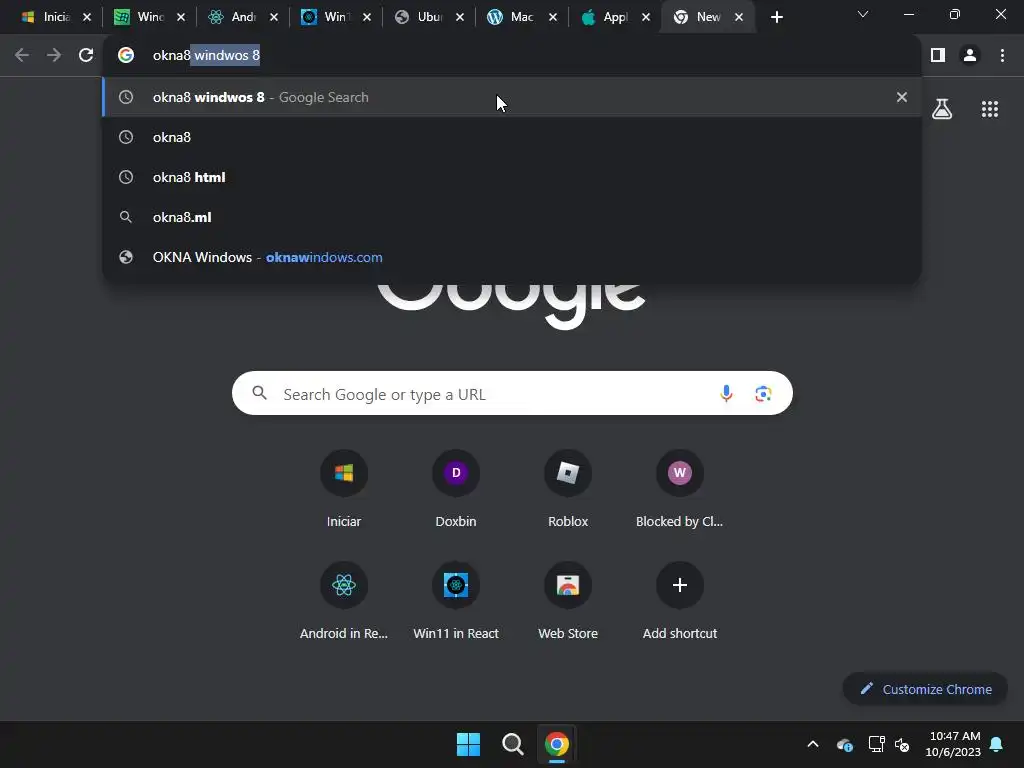The image size is (1024, 768).
Task: Open the Doxbin shortcut tile
Action: 456,488
